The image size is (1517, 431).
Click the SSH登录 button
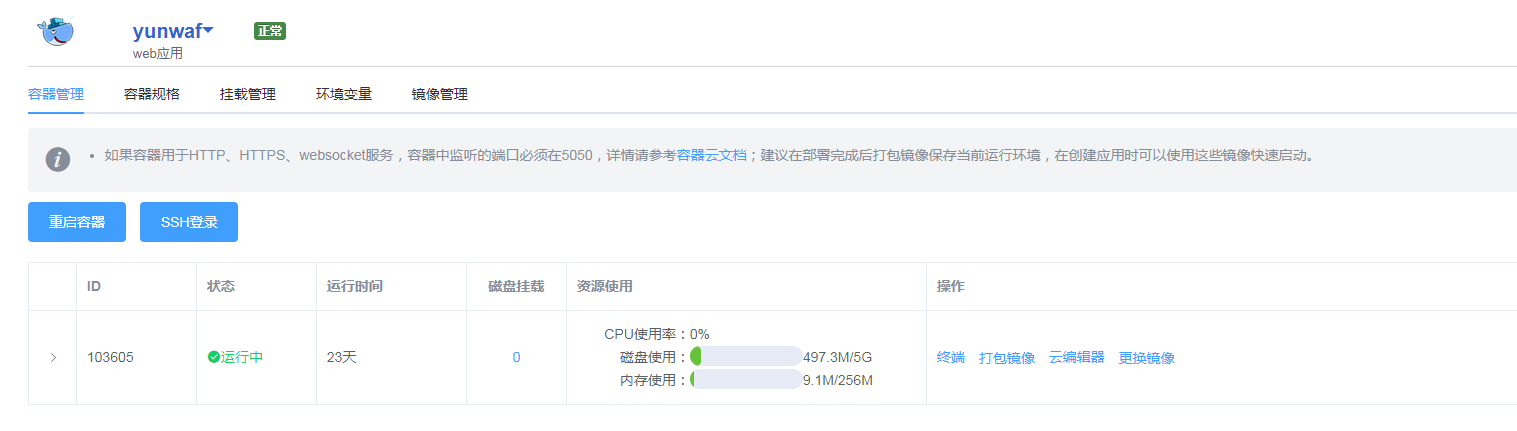[x=189, y=222]
